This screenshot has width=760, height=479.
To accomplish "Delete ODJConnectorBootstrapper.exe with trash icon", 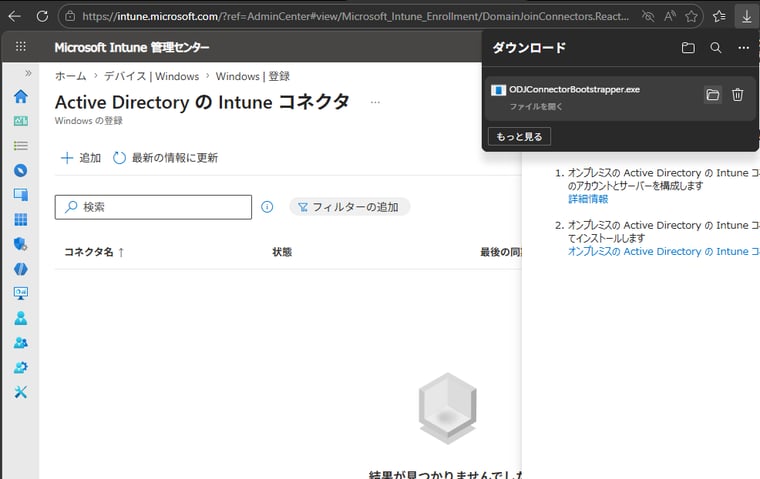I will click(738, 95).
